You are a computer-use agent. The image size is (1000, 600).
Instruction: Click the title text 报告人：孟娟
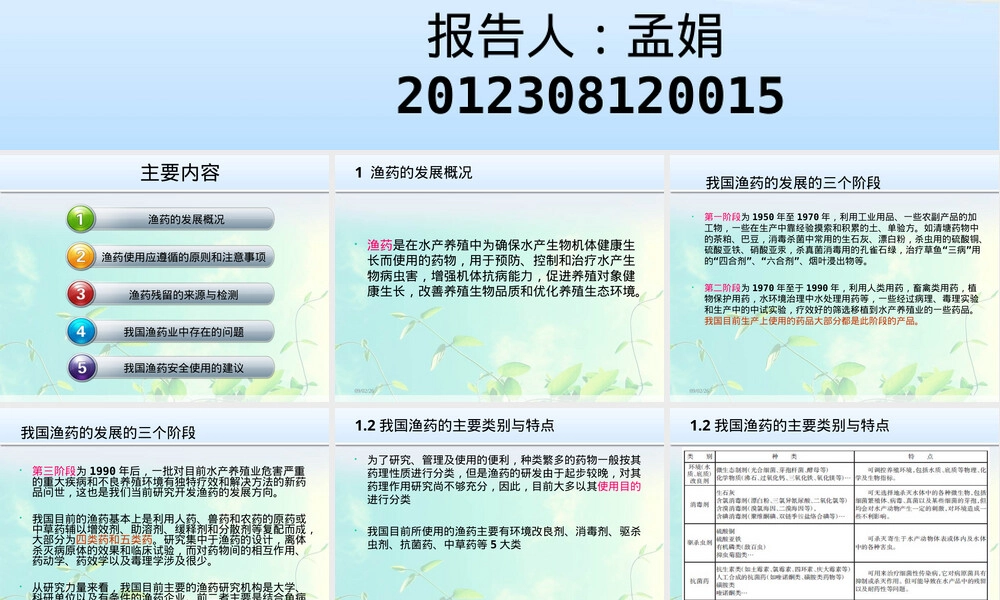[575, 36]
